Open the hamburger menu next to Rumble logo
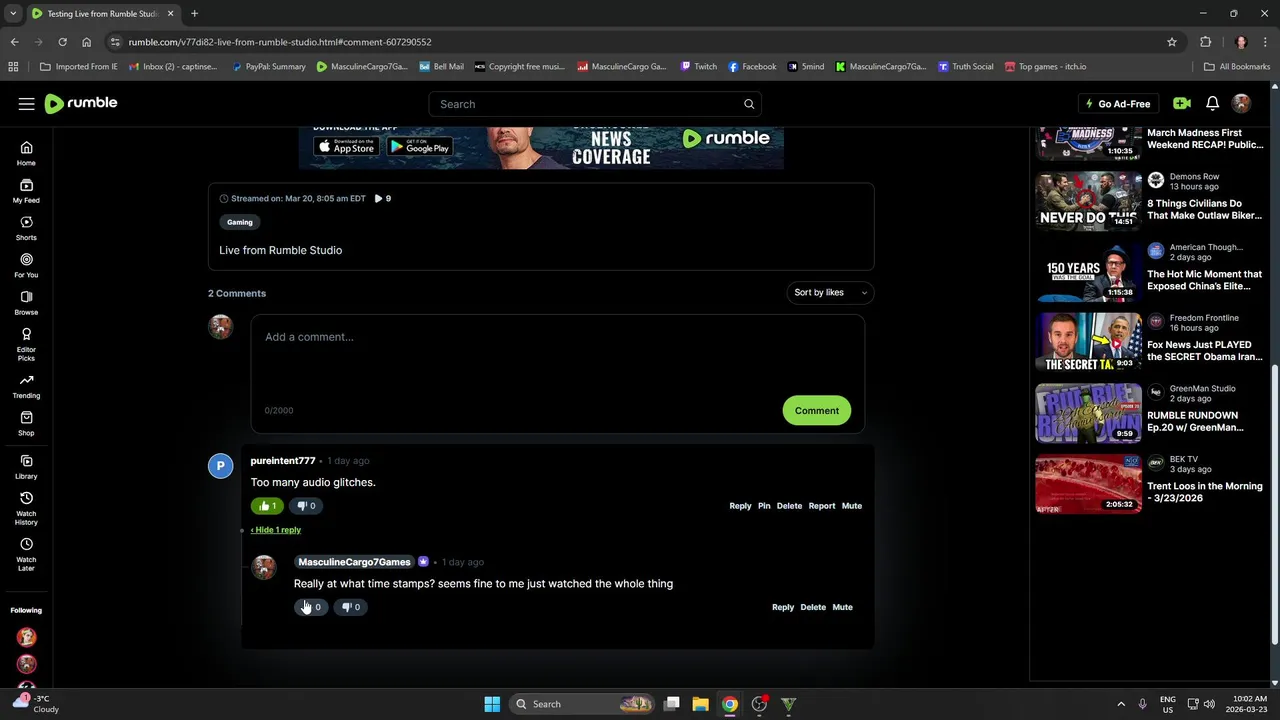The width and height of the screenshot is (1280, 720). click(x=26, y=104)
